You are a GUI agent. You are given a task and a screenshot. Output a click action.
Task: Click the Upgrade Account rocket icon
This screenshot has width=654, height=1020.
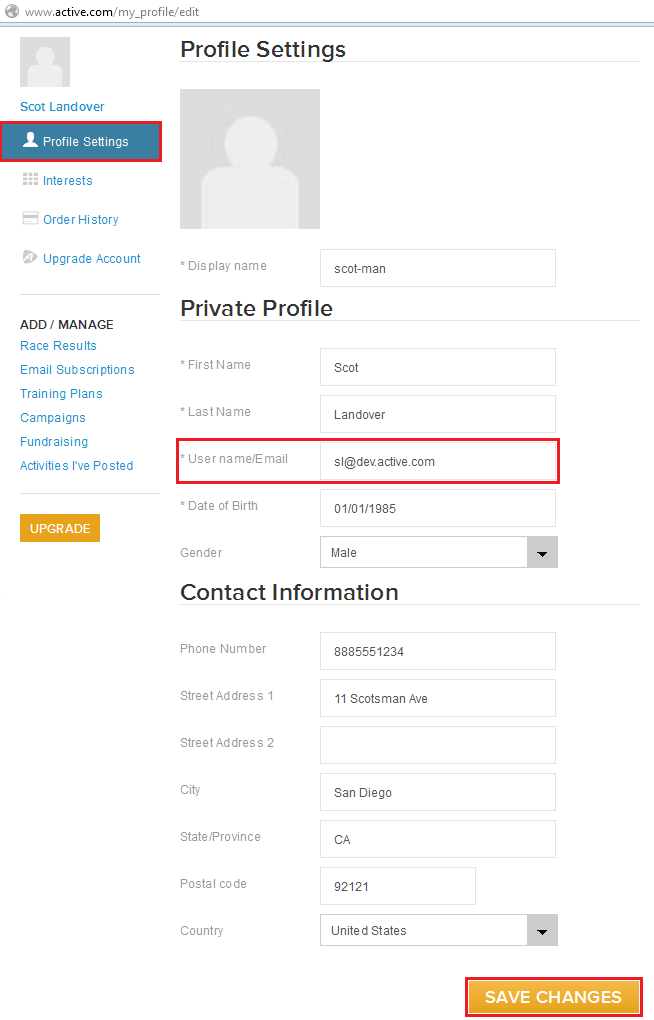pos(30,258)
